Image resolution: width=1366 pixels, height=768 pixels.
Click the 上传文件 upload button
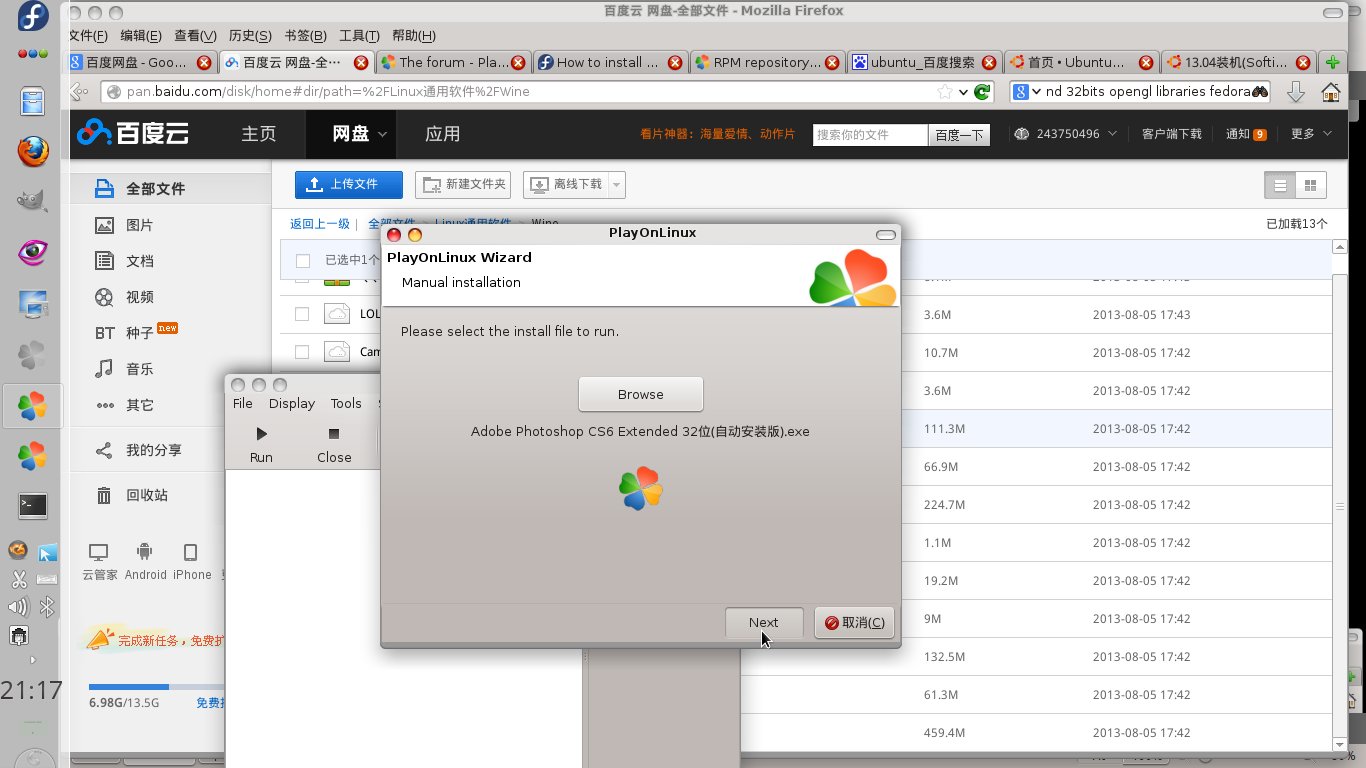pos(349,184)
